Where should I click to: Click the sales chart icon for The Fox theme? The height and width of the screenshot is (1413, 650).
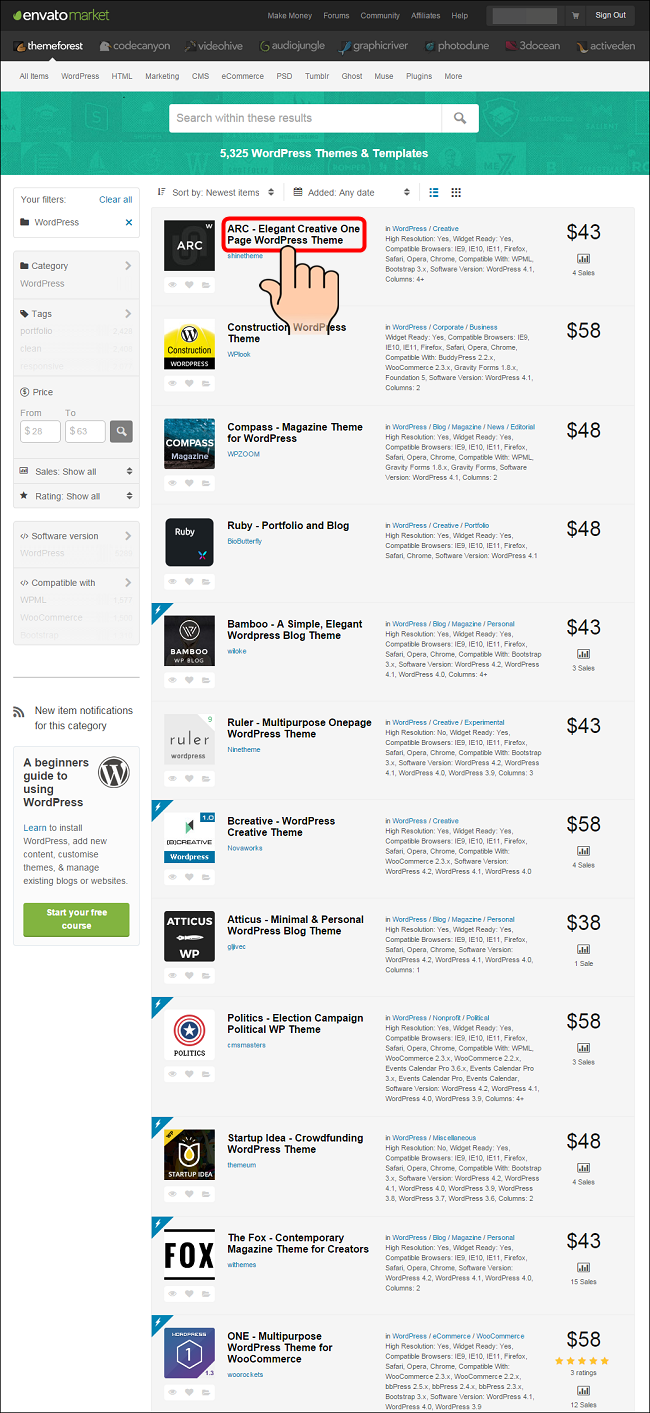(583, 1267)
